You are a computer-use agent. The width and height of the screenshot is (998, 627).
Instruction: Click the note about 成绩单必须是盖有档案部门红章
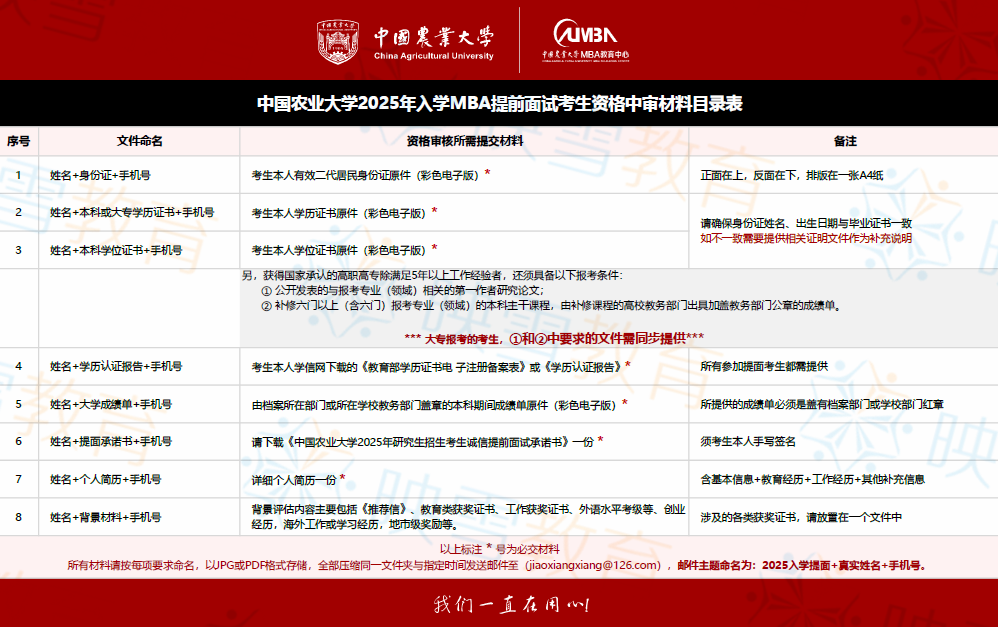point(822,404)
